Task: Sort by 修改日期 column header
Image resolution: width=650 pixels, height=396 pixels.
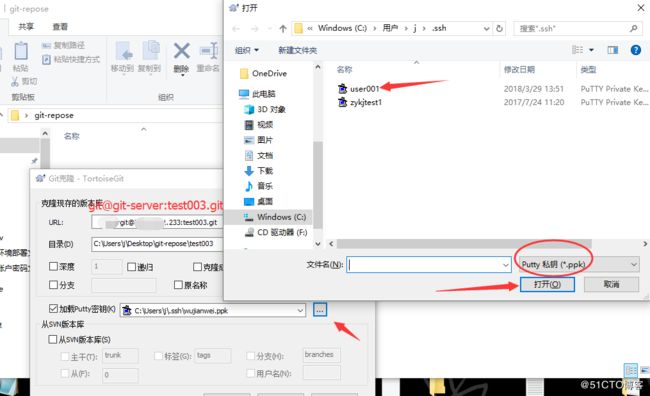Action: pyautogui.click(x=519, y=70)
